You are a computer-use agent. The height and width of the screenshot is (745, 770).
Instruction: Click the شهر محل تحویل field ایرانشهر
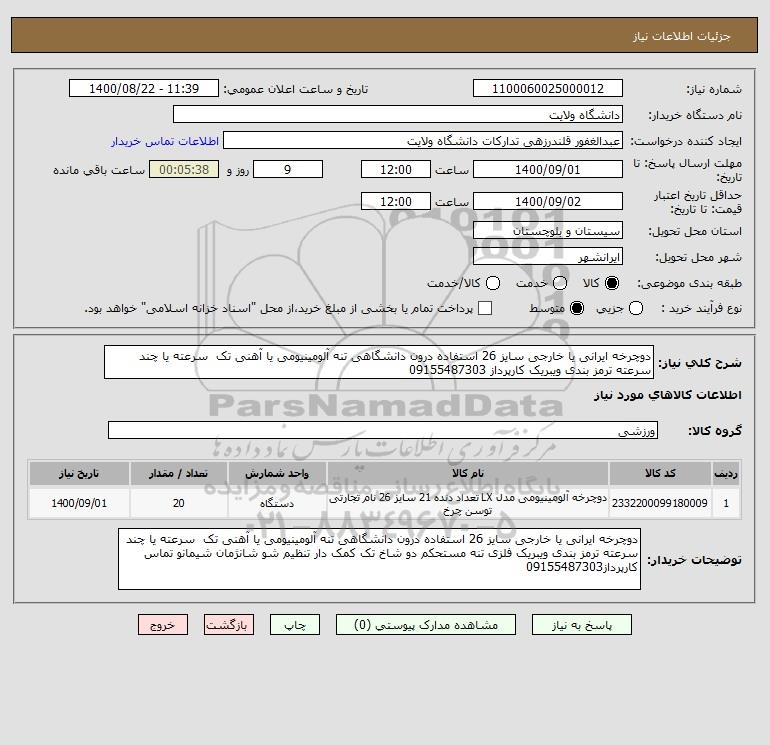click(548, 256)
